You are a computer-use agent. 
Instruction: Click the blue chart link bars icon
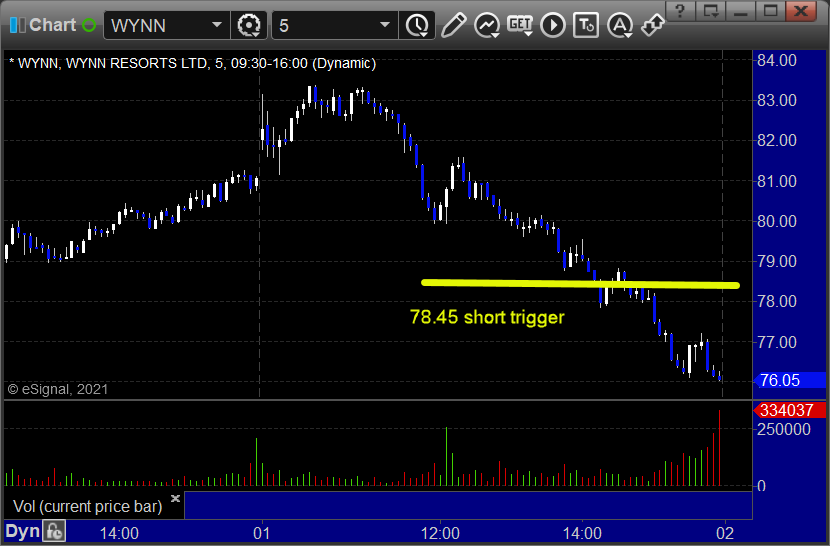(x=17, y=25)
